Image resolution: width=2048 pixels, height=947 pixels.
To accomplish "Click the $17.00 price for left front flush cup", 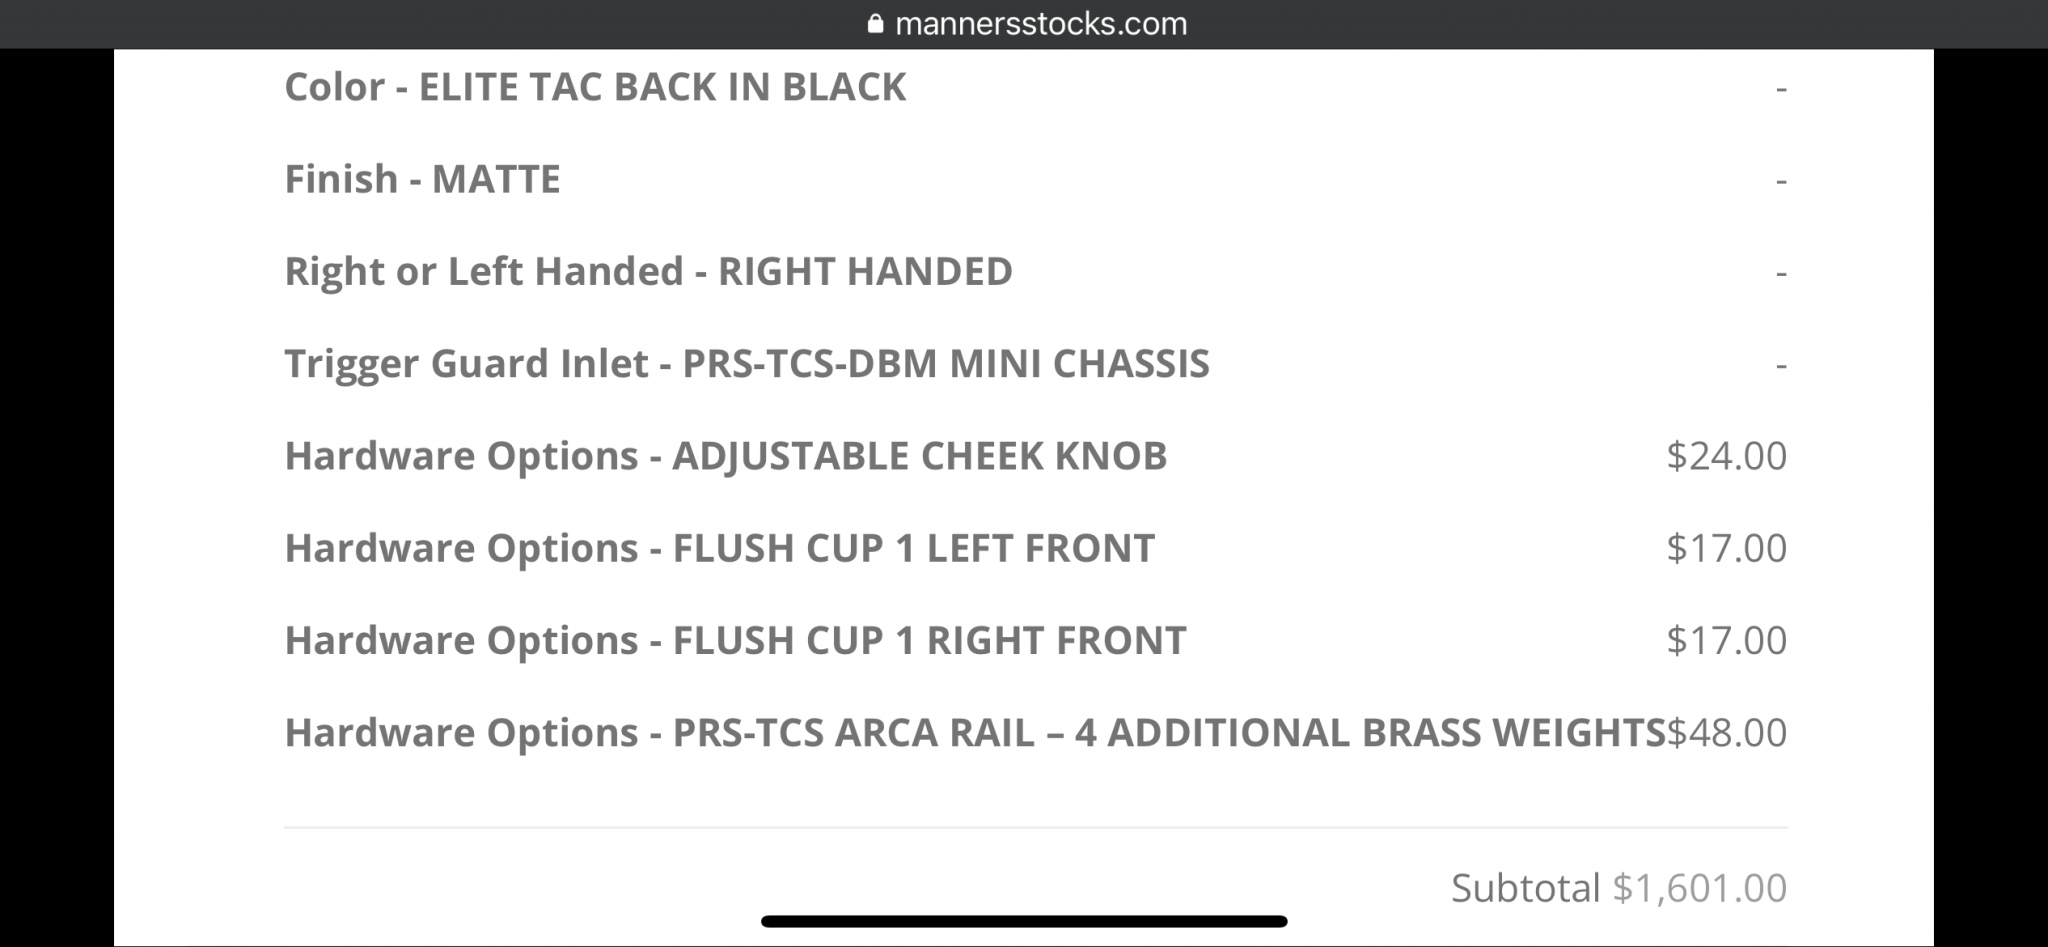I will (x=1726, y=548).
